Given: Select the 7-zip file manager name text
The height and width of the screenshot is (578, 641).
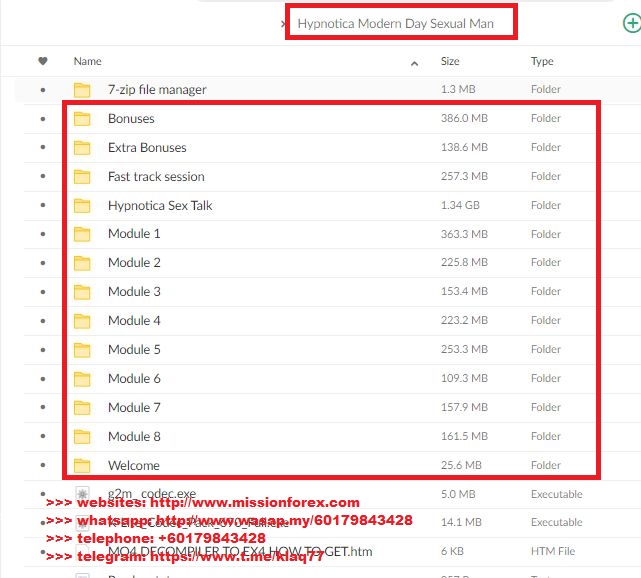Looking at the screenshot, I should (157, 90).
